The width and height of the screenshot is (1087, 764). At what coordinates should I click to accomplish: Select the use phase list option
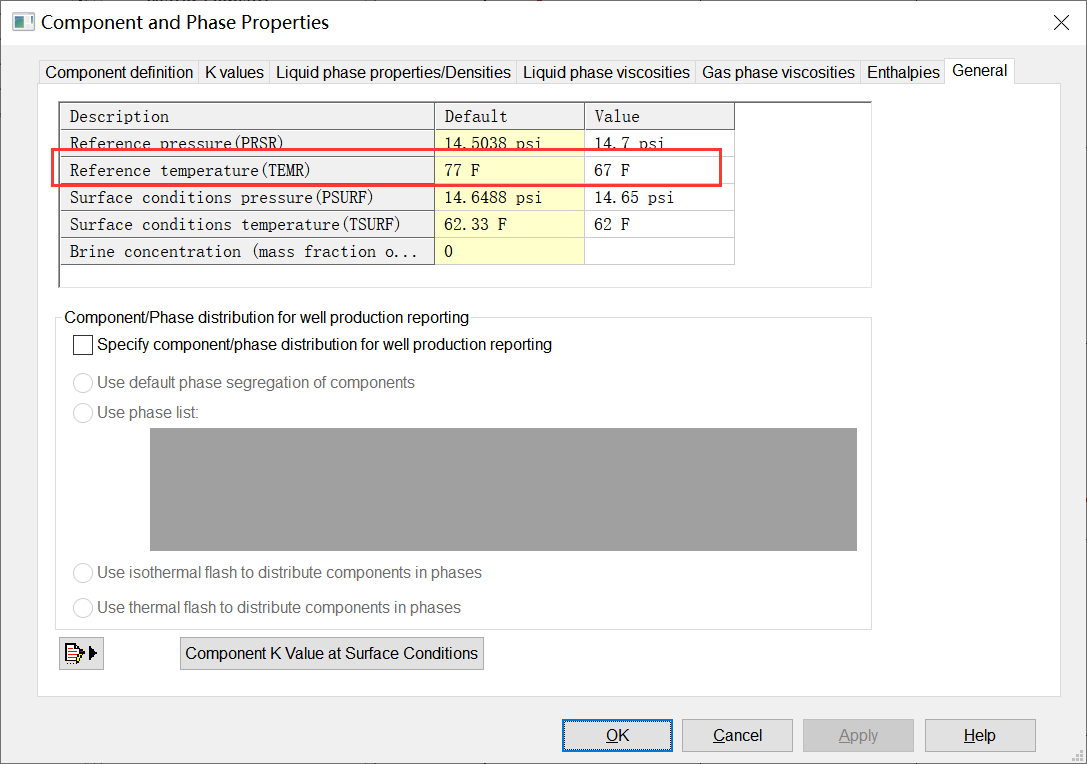84,413
